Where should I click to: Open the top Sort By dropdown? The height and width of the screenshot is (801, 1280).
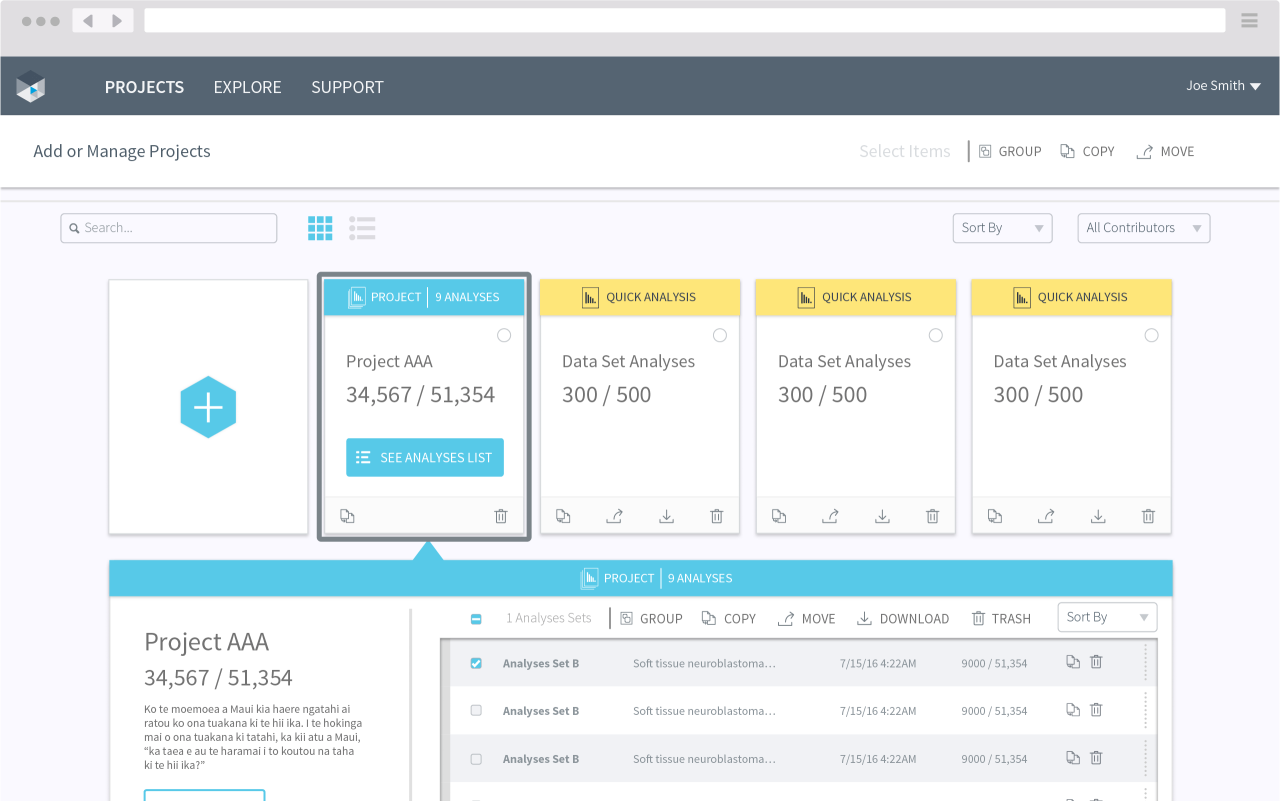point(1002,228)
